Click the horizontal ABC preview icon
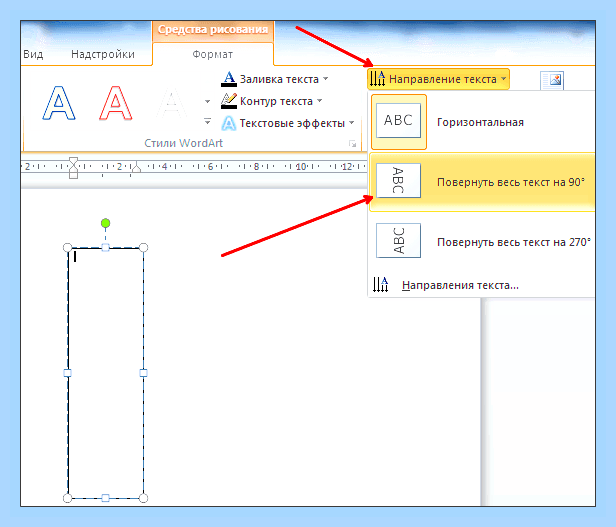Screen dimensions: 616x527 tap(398, 120)
